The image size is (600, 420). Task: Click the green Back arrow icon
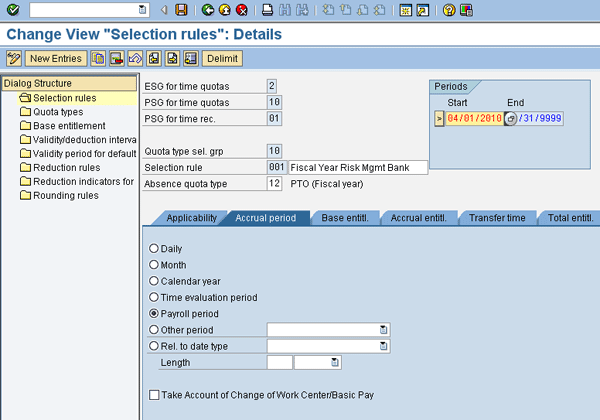[x=207, y=10]
